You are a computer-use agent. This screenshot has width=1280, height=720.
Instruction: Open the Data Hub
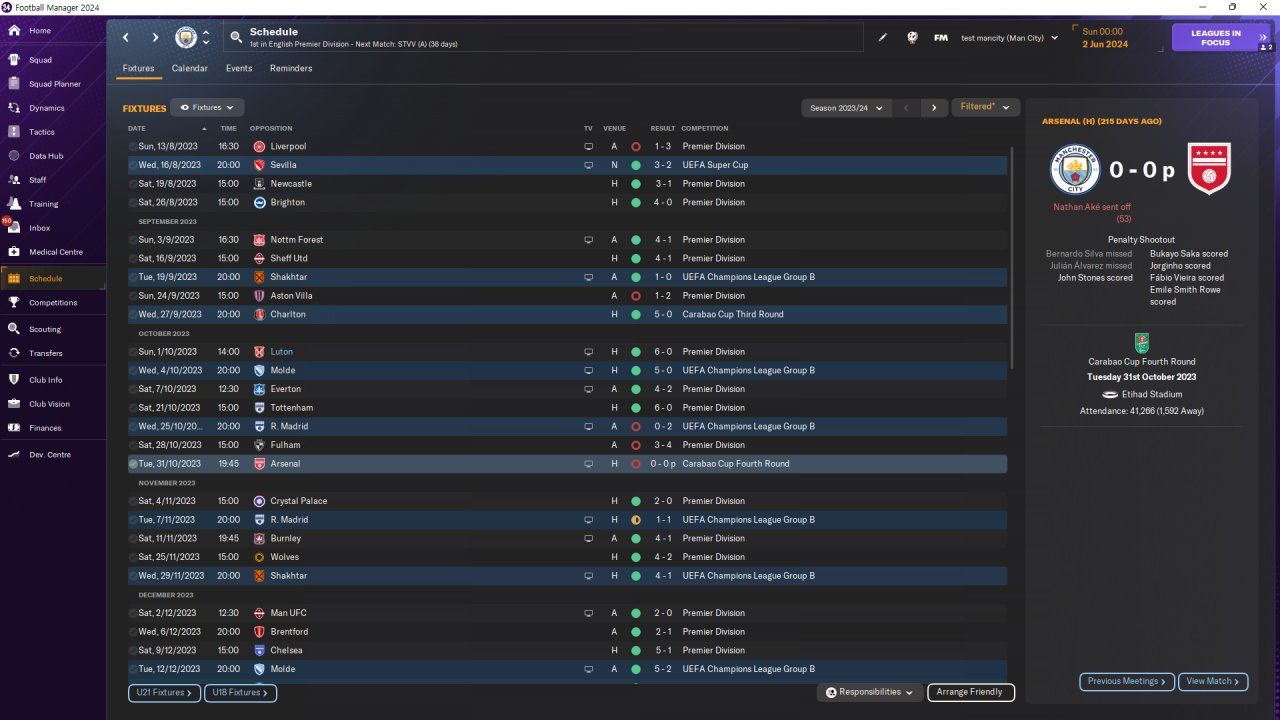pyautogui.click(x=53, y=156)
